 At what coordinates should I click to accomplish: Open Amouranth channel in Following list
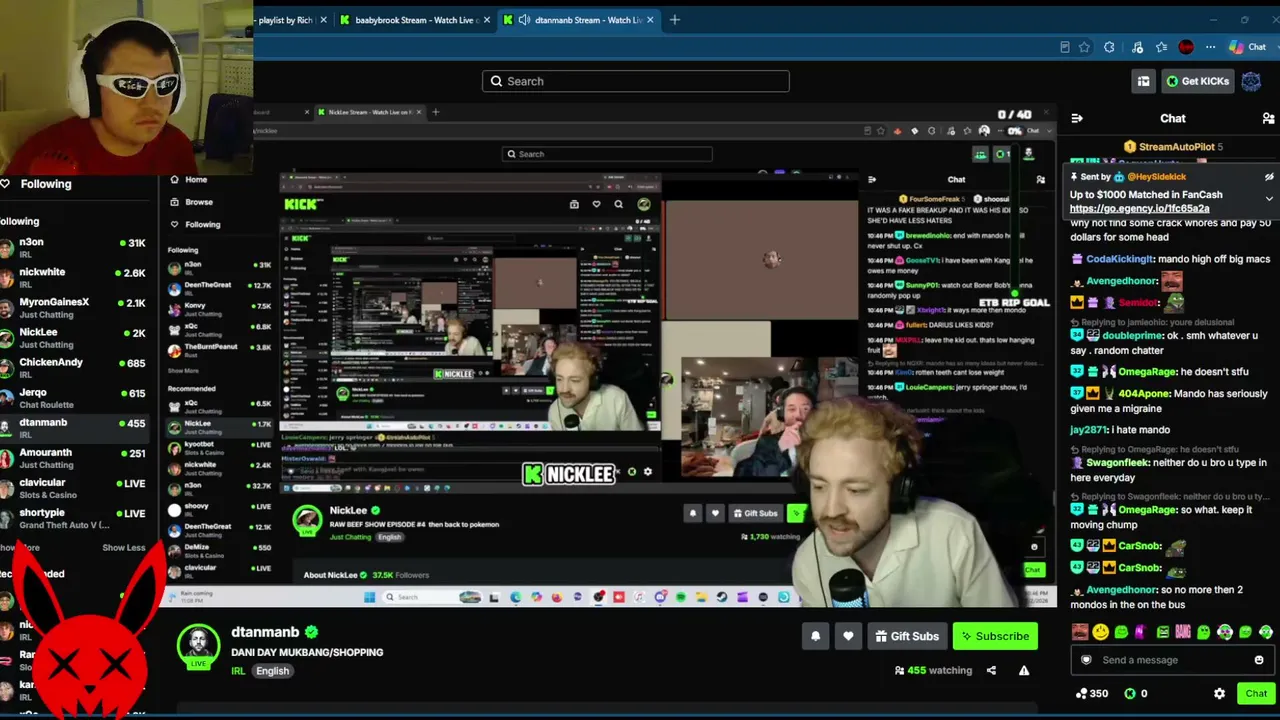coord(75,458)
